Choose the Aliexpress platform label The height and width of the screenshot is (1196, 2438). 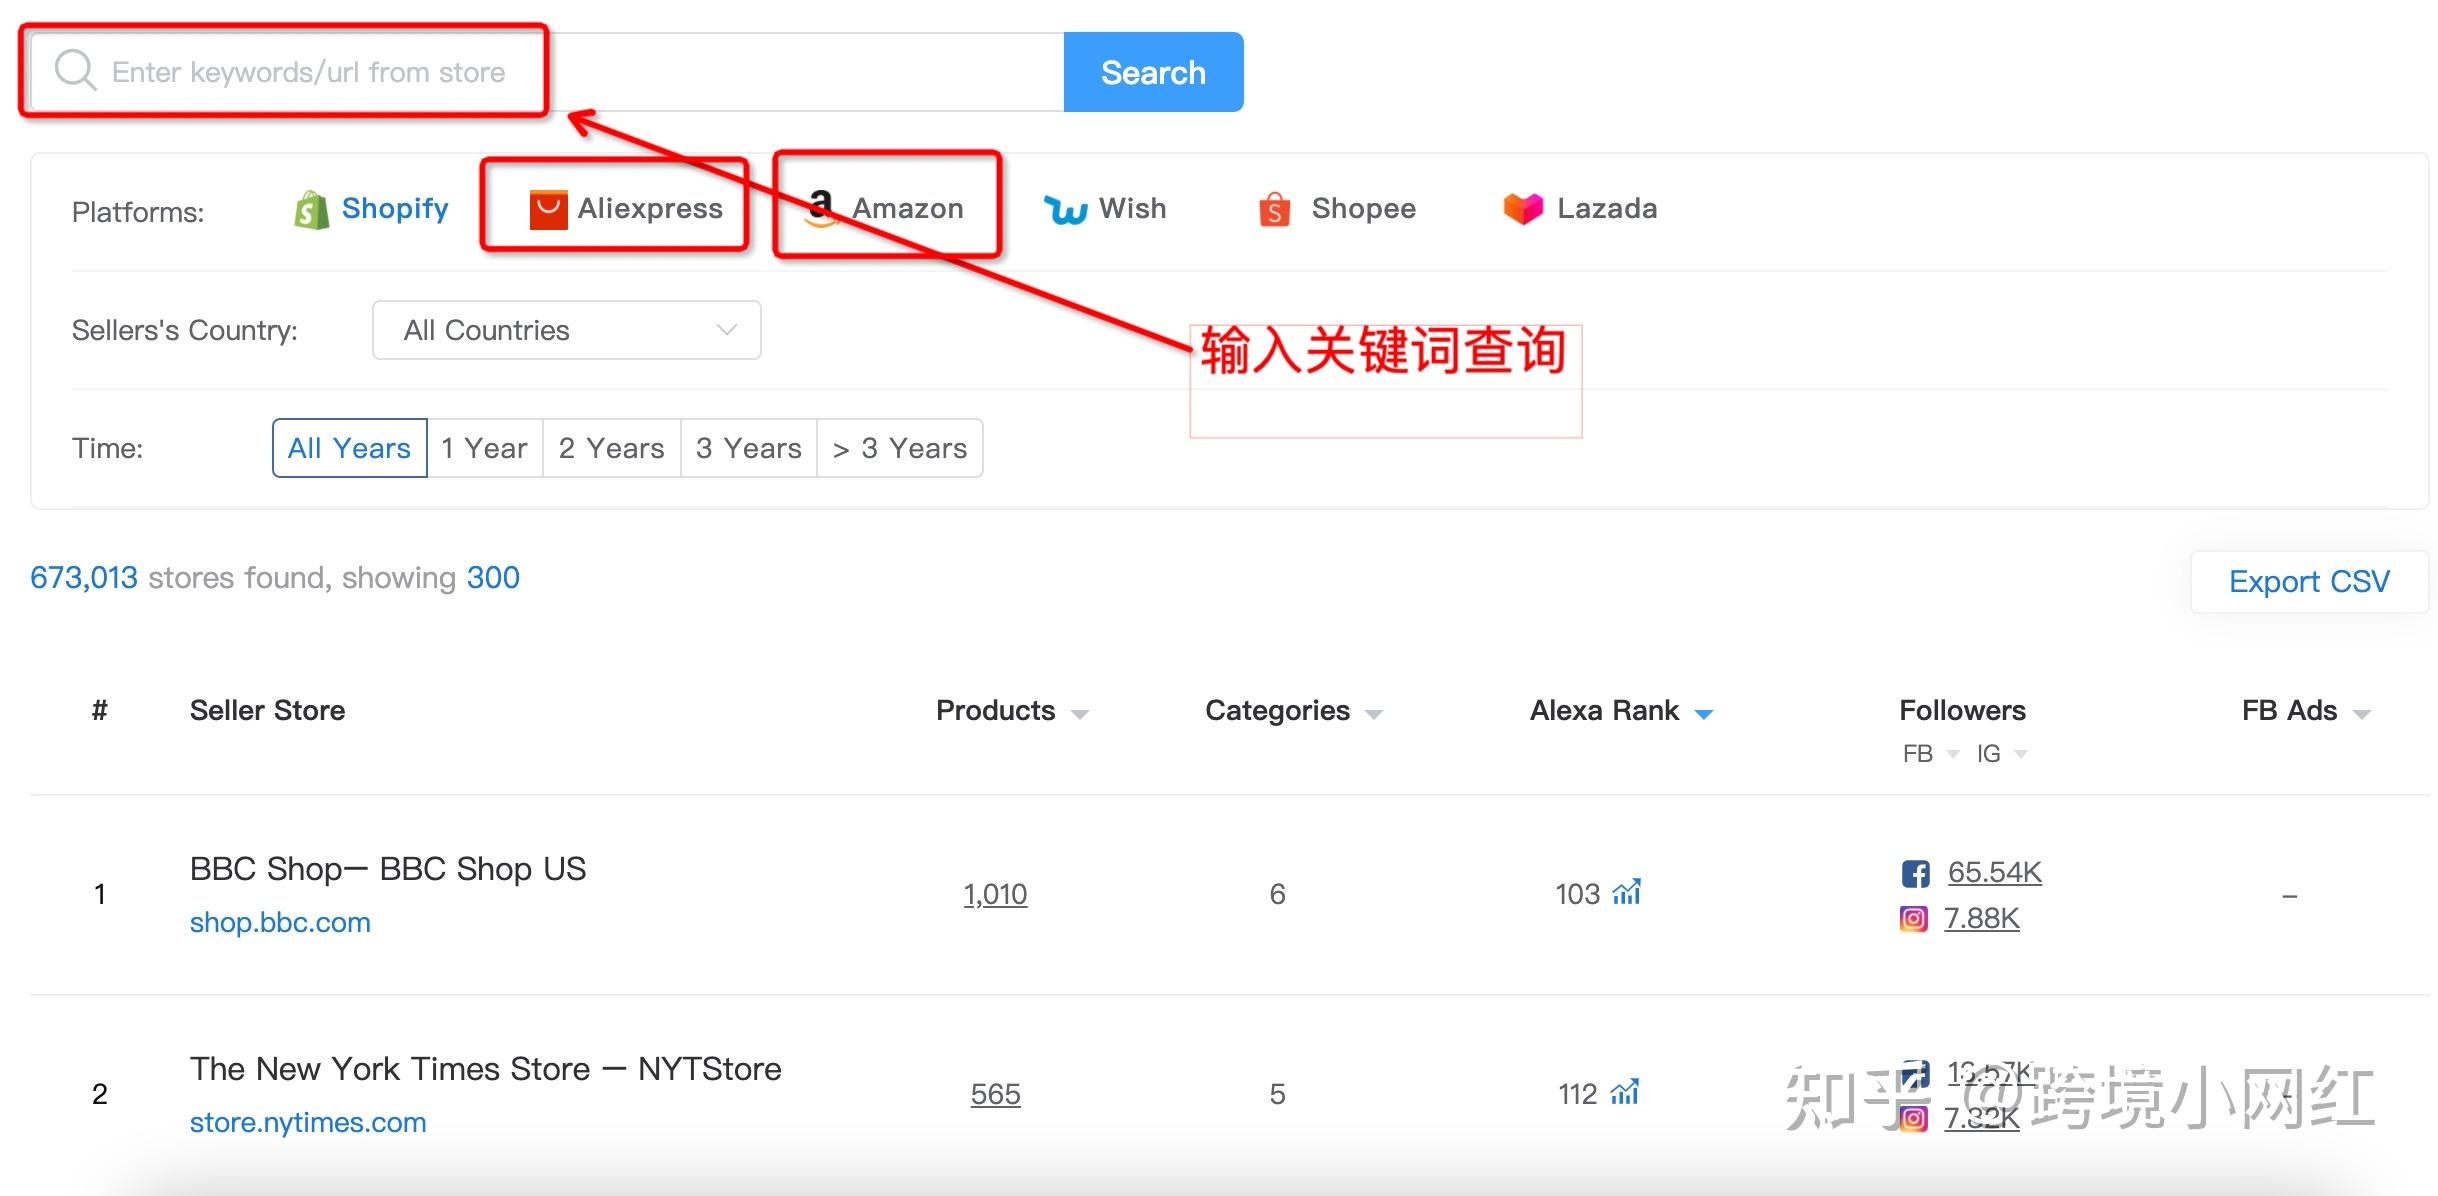pyautogui.click(x=650, y=208)
